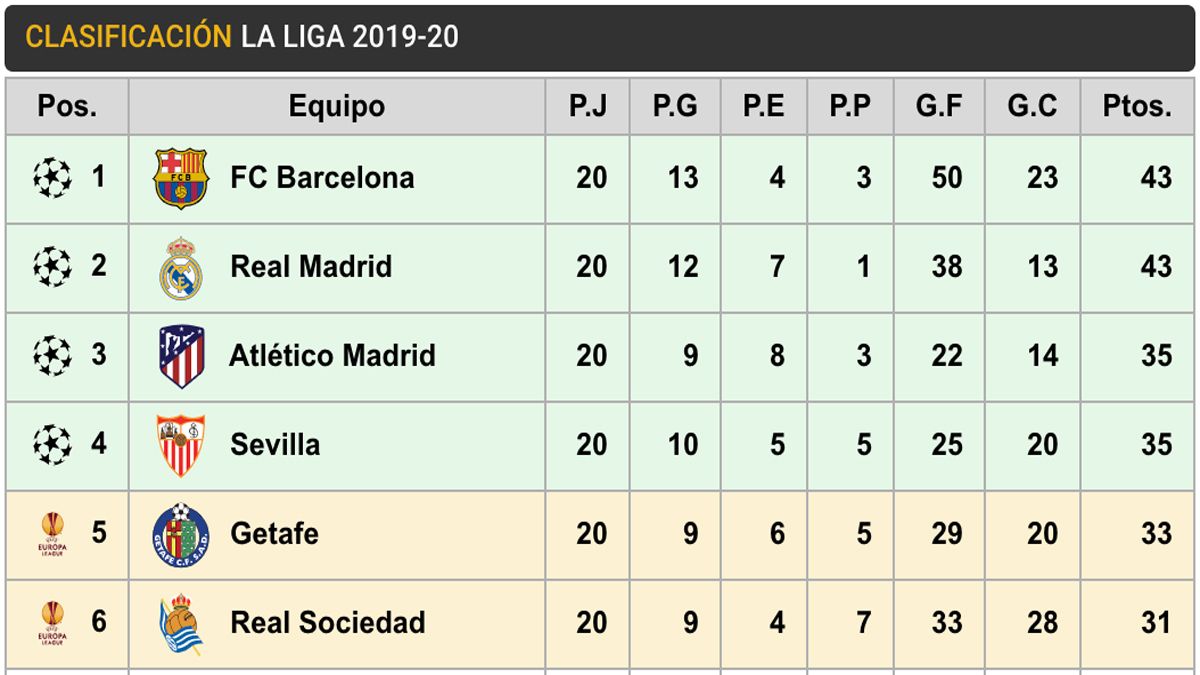The width and height of the screenshot is (1200, 675).
Task: Sort table by the Ptos. column header
Action: pos(1137,106)
